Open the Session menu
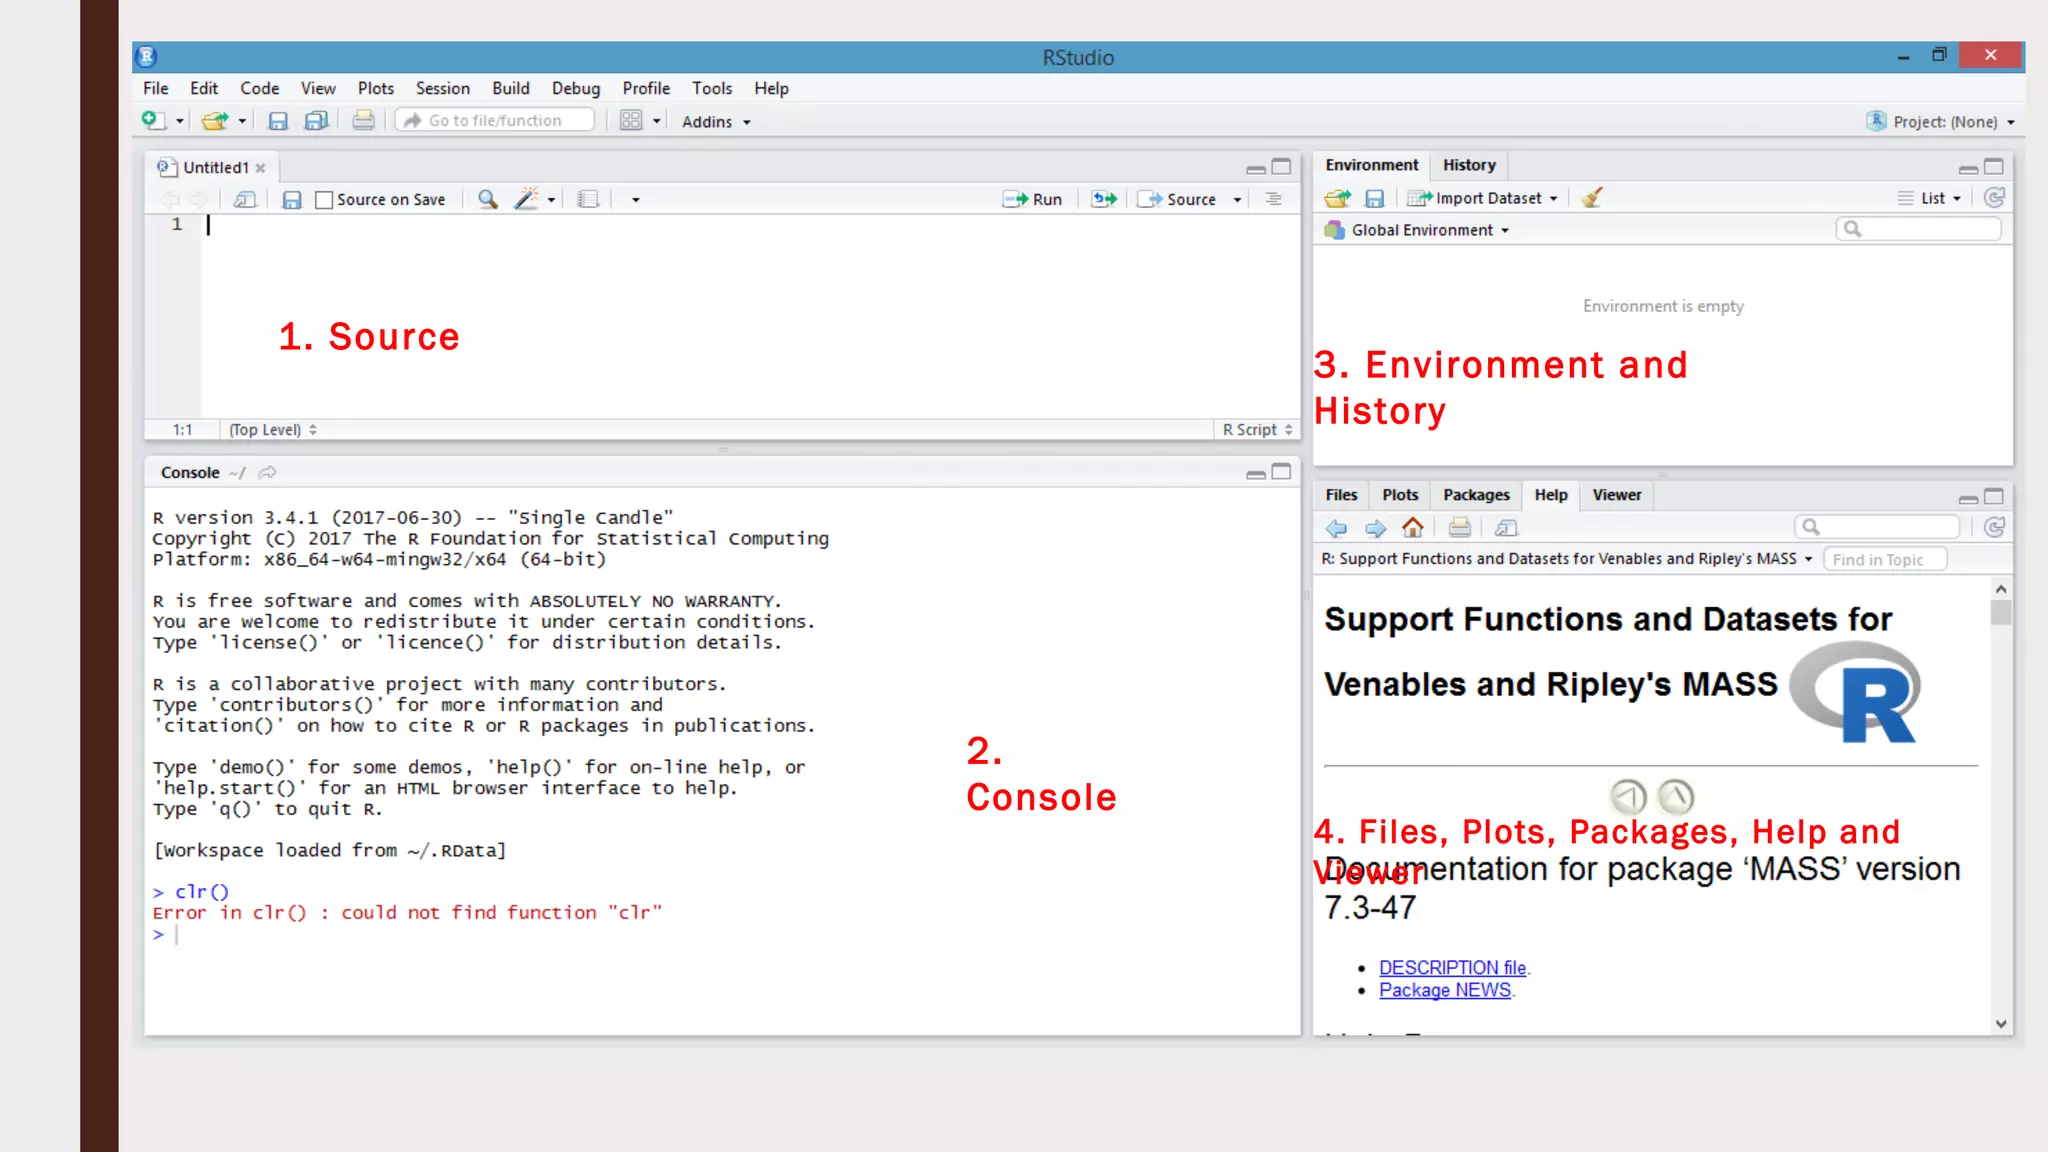 click(442, 88)
